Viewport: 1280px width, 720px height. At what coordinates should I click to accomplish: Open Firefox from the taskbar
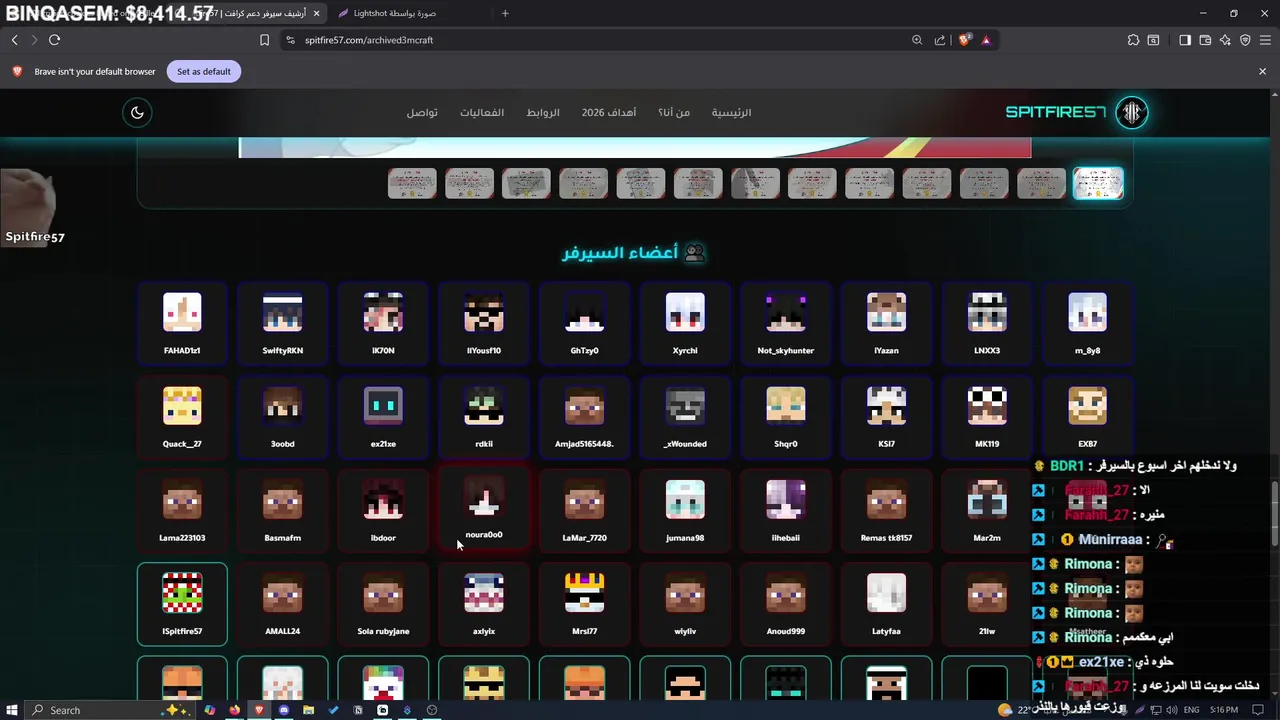[234, 710]
